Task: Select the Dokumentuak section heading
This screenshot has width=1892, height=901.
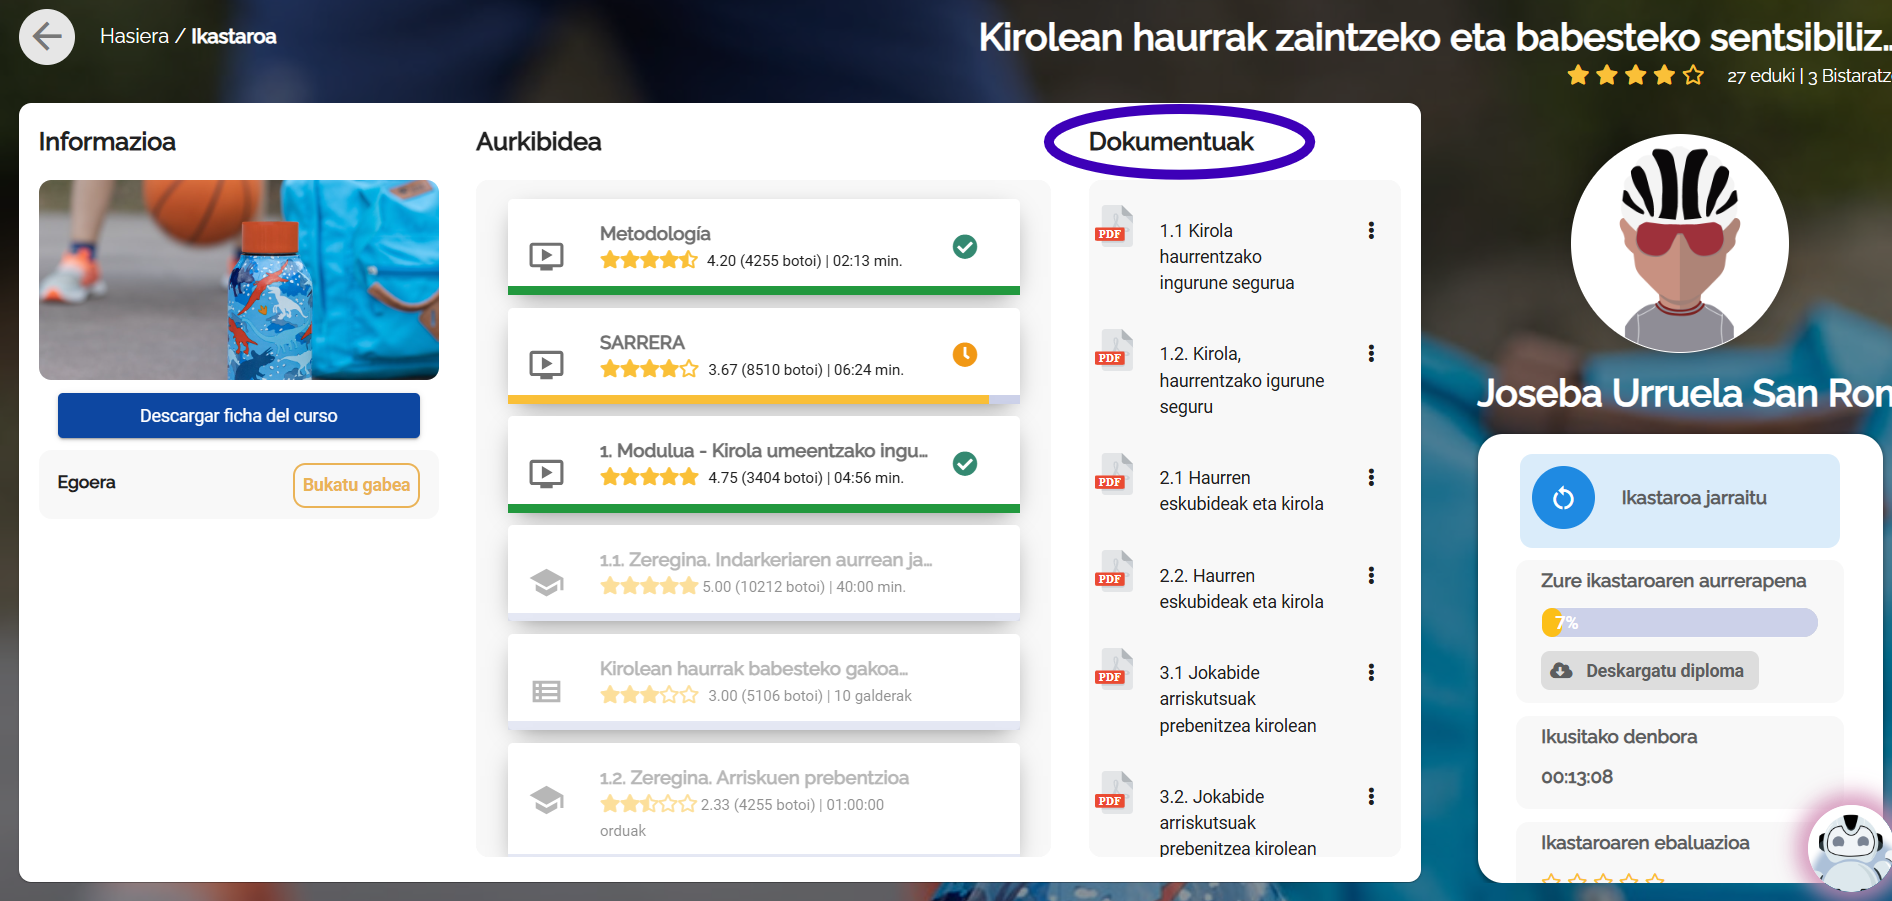Action: (1170, 142)
